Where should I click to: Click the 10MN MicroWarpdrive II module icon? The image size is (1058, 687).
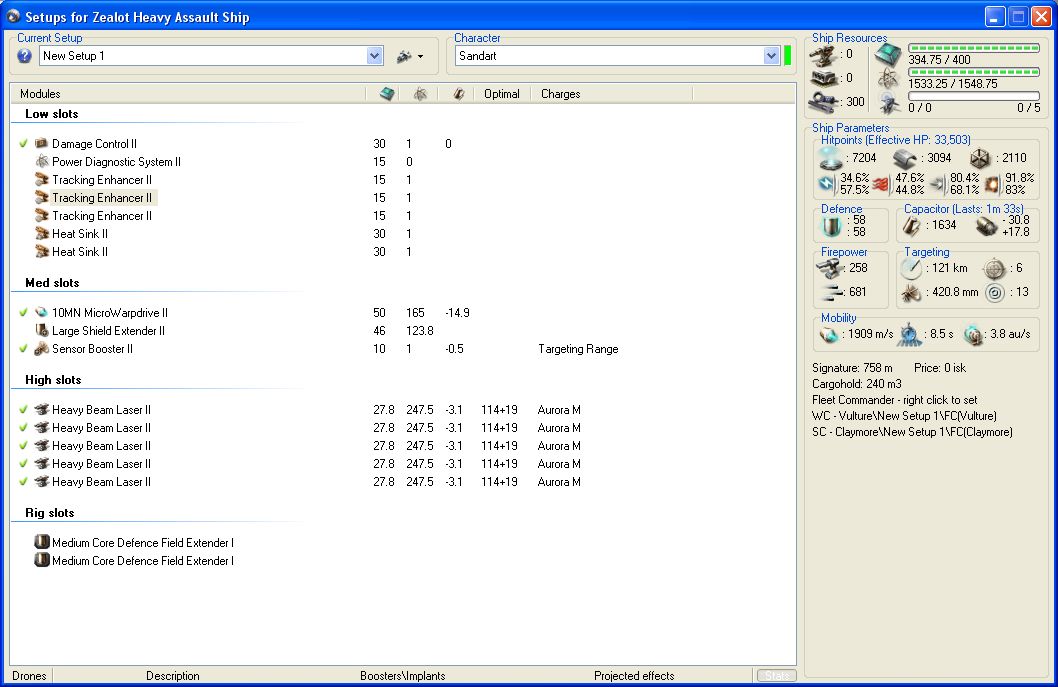(x=42, y=312)
